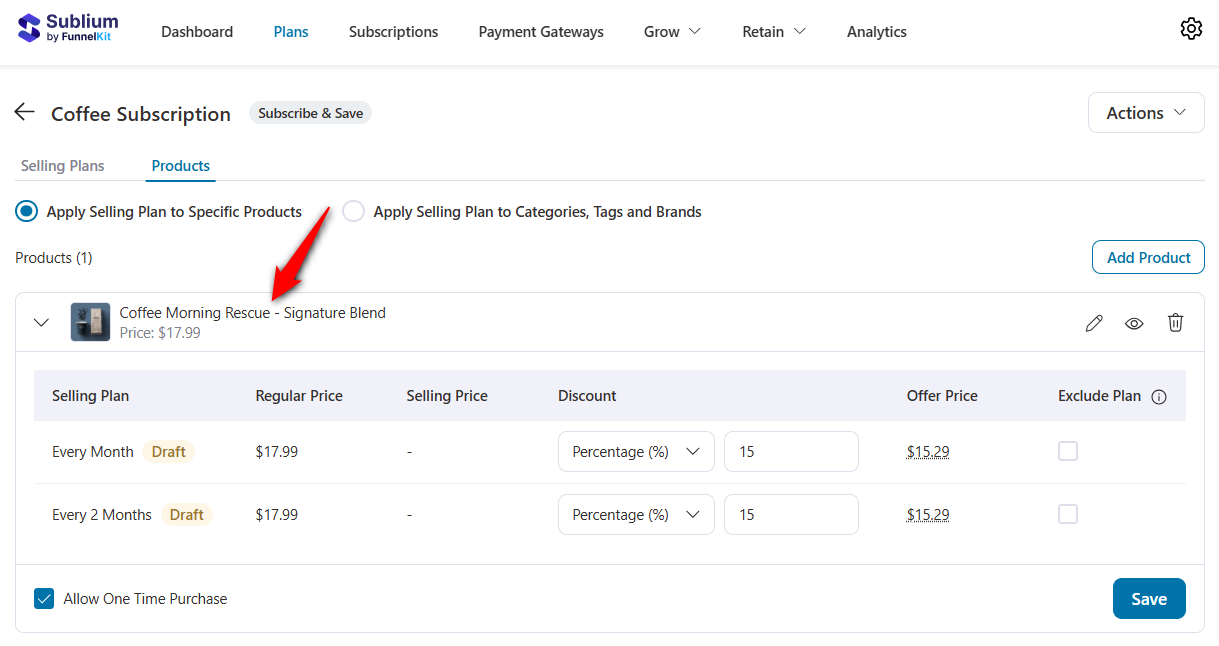Save the product plan settings
1219x646 pixels.
[1148, 598]
